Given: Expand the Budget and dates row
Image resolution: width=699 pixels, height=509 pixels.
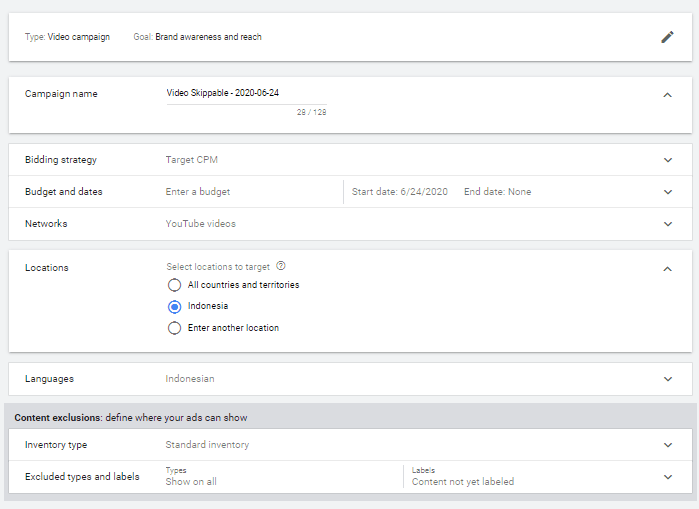Looking at the screenshot, I should coord(668,192).
